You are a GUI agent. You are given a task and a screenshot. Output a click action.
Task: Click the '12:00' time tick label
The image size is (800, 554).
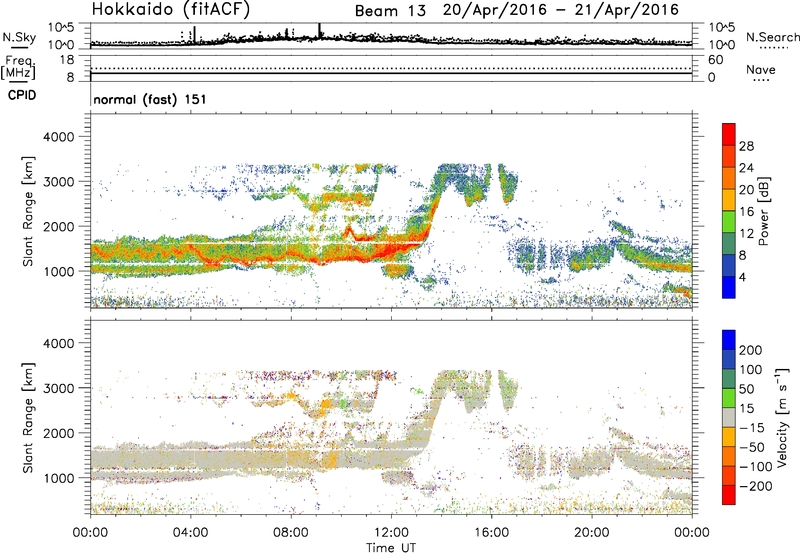pos(391,533)
